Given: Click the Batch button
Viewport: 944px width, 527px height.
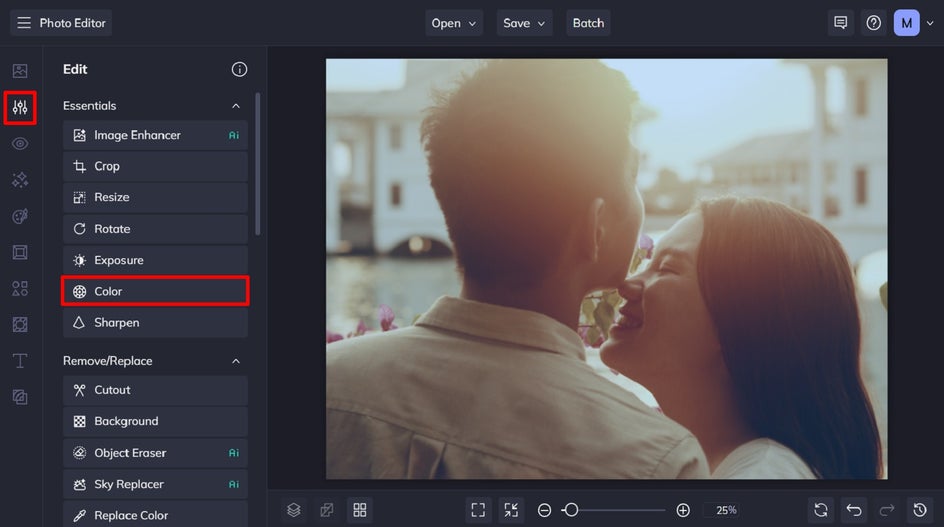Looking at the screenshot, I should [588, 23].
